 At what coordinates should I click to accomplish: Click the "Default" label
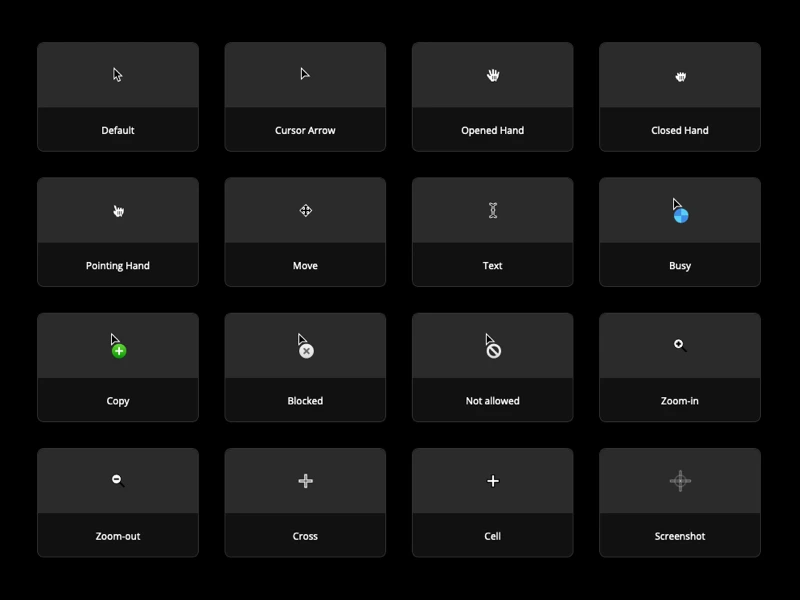tap(118, 130)
